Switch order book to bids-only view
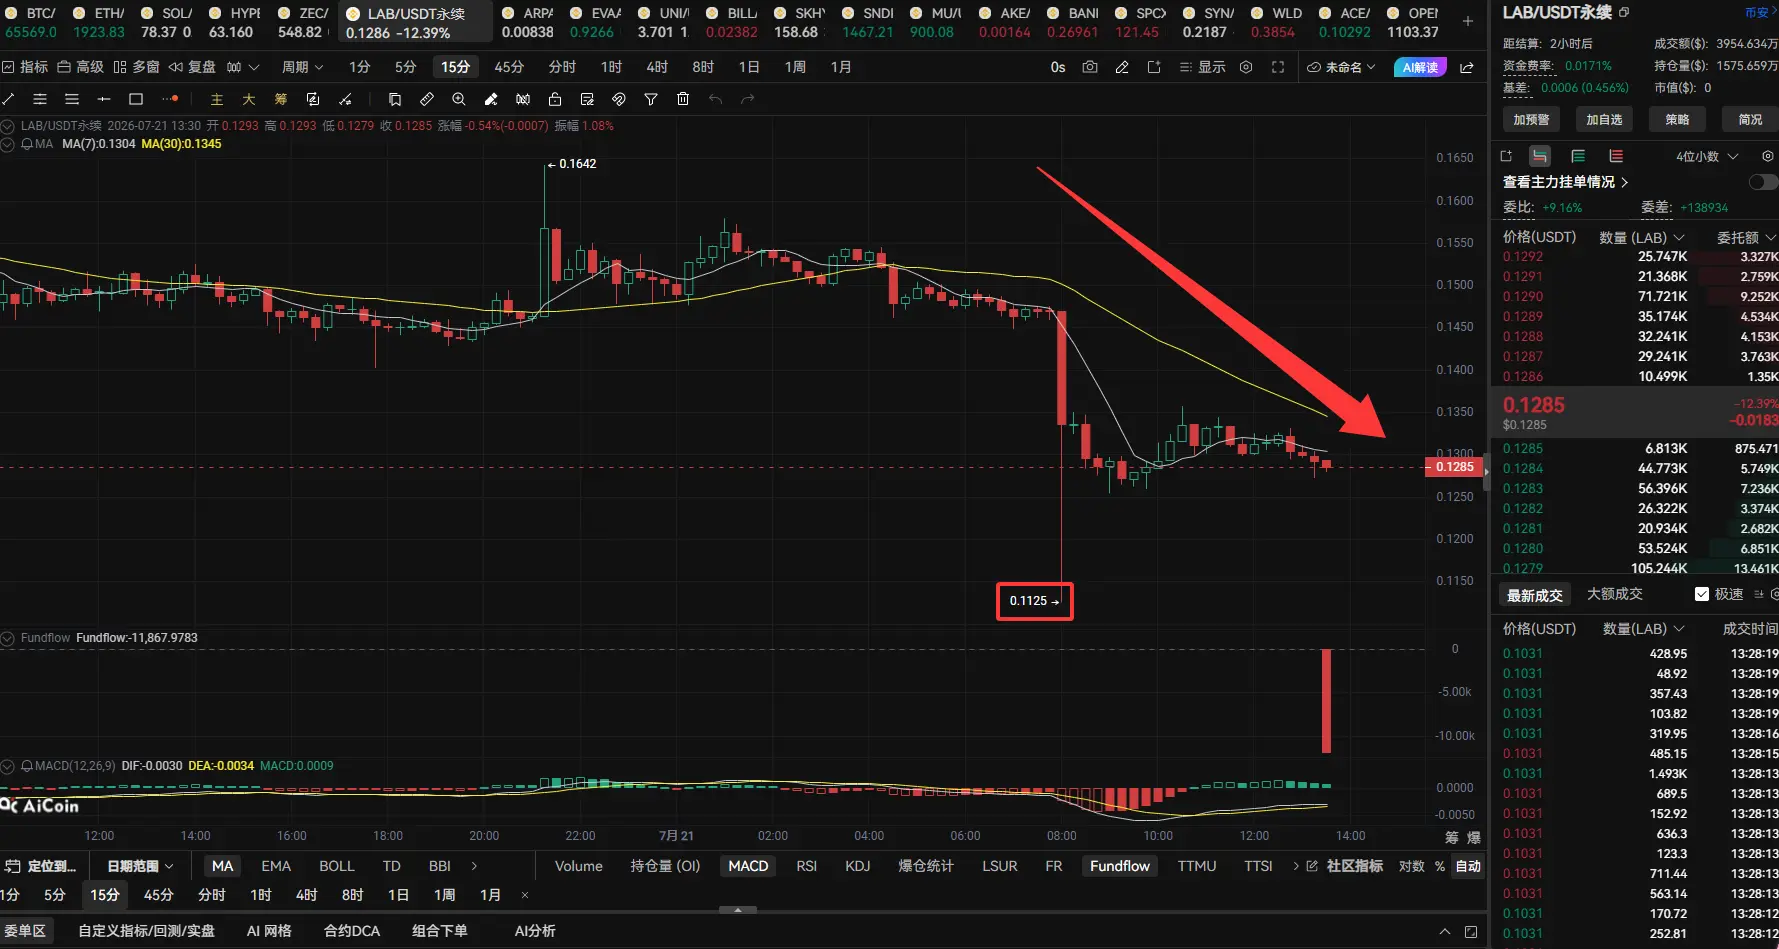The width and height of the screenshot is (1779, 949). tap(1578, 156)
